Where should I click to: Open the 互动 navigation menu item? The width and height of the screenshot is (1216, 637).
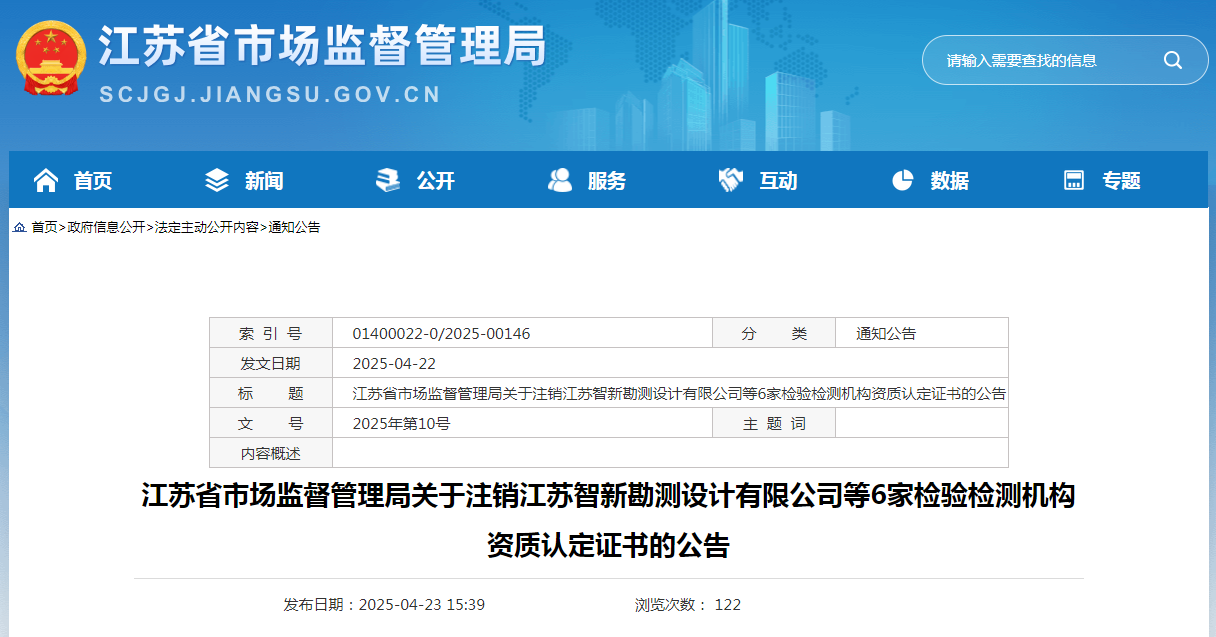(778, 181)
